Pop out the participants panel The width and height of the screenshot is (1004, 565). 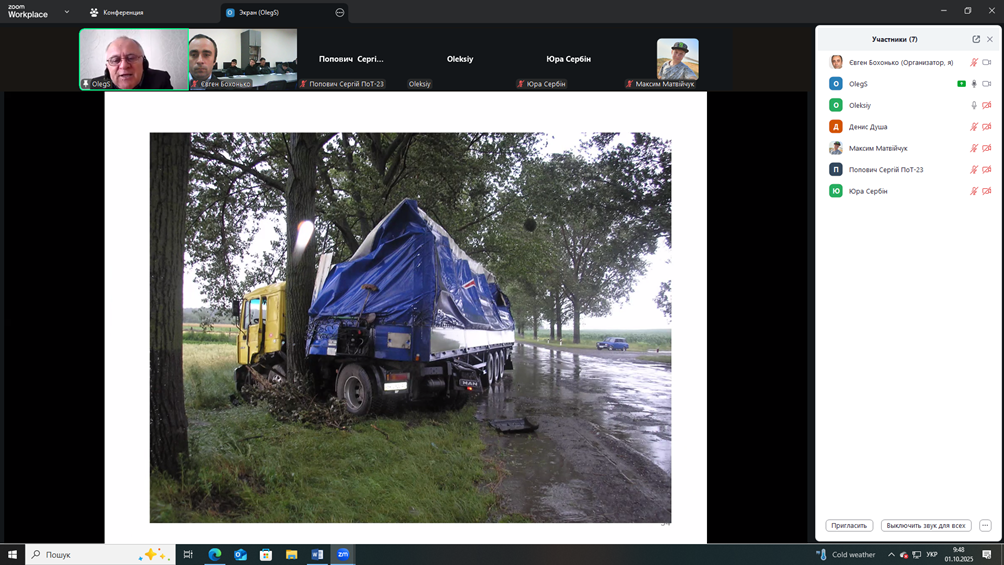[976, 39]
